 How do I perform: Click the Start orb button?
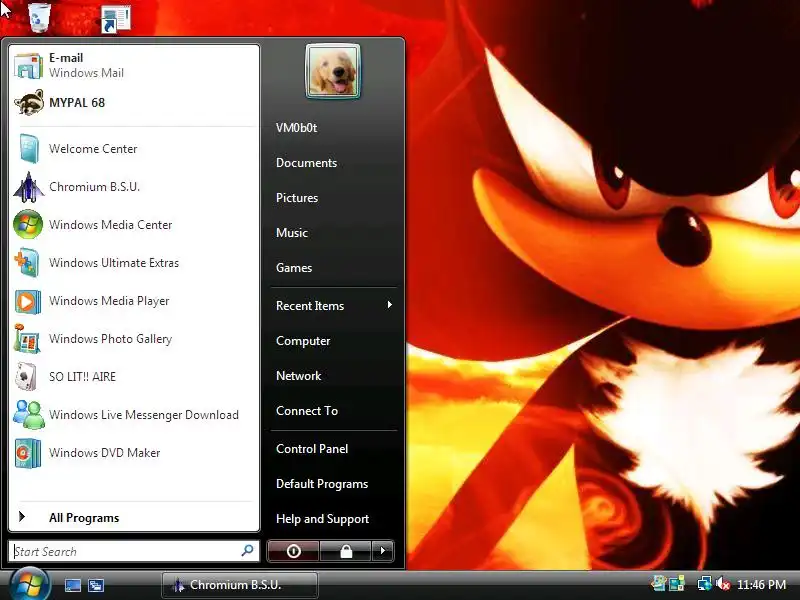click(x=29, y=585)
